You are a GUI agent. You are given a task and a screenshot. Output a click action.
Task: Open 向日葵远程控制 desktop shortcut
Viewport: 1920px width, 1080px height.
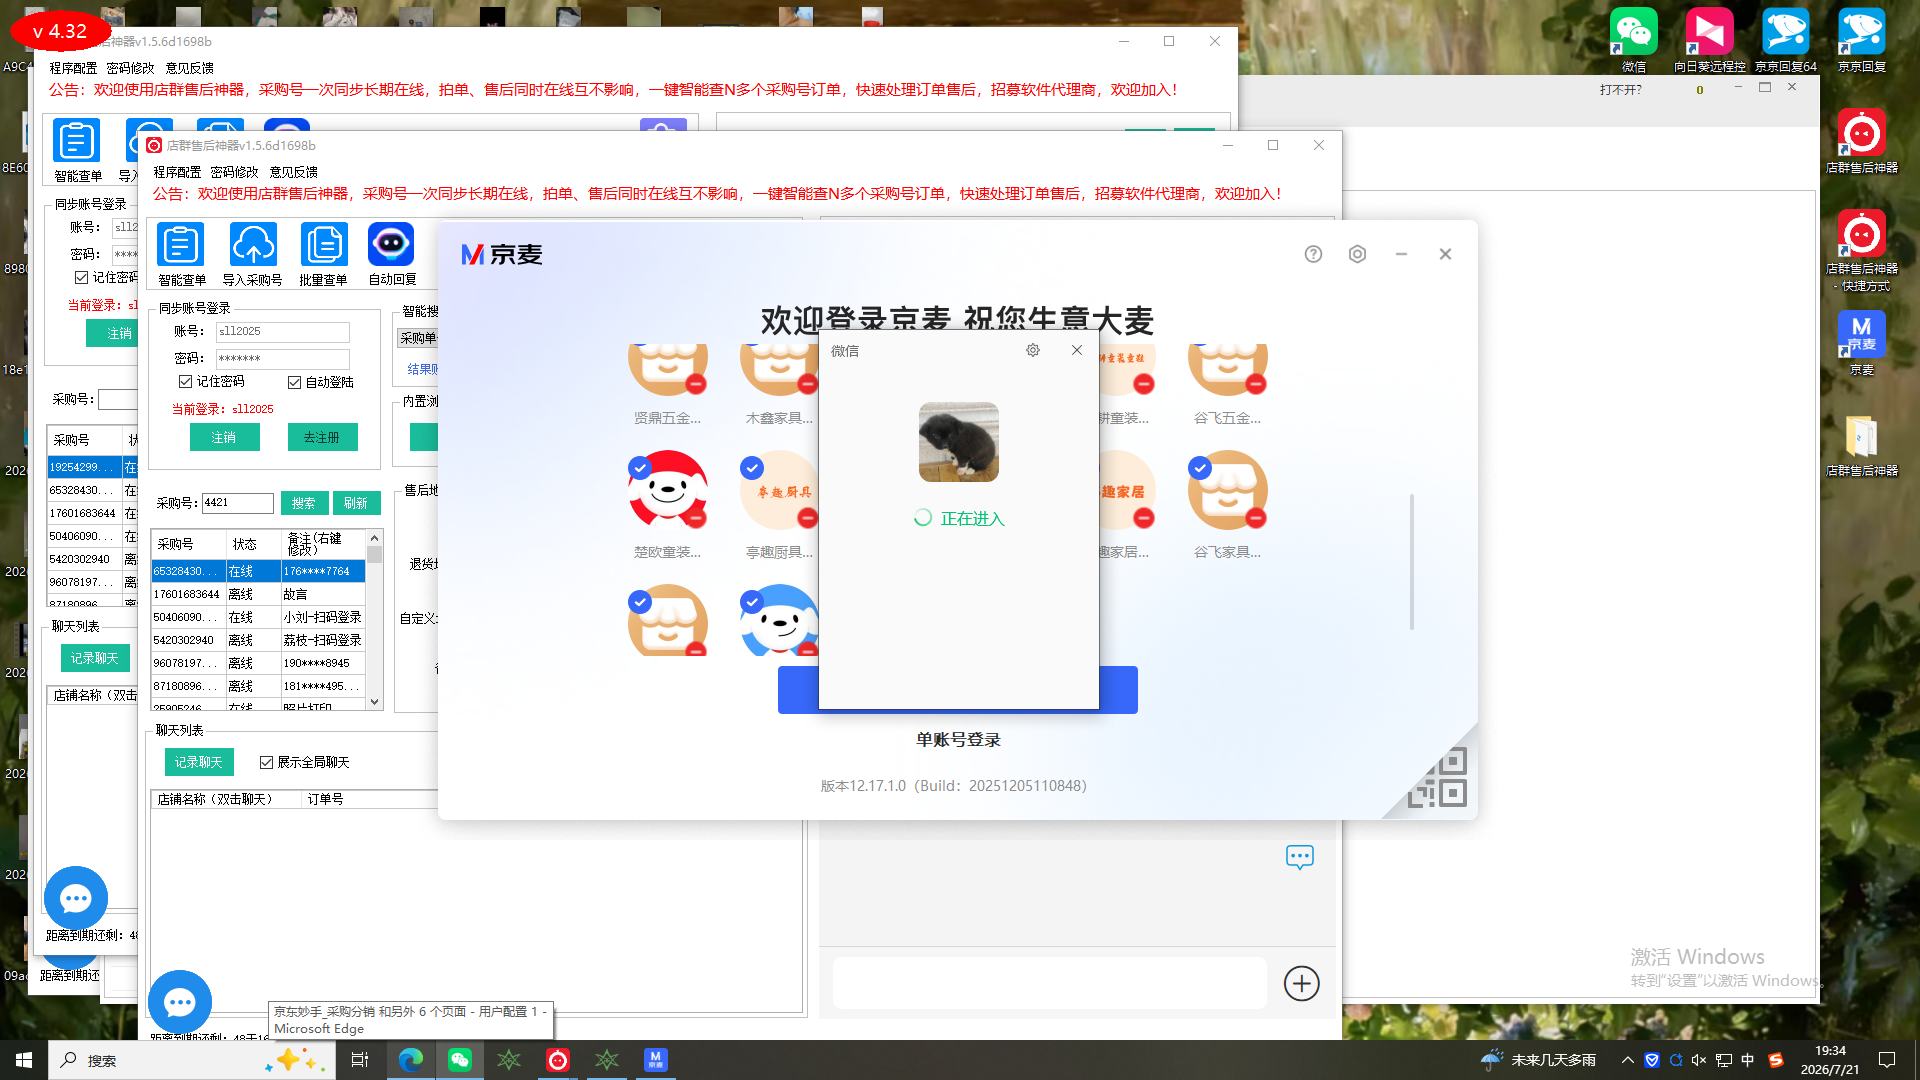tap(1709, 40)
